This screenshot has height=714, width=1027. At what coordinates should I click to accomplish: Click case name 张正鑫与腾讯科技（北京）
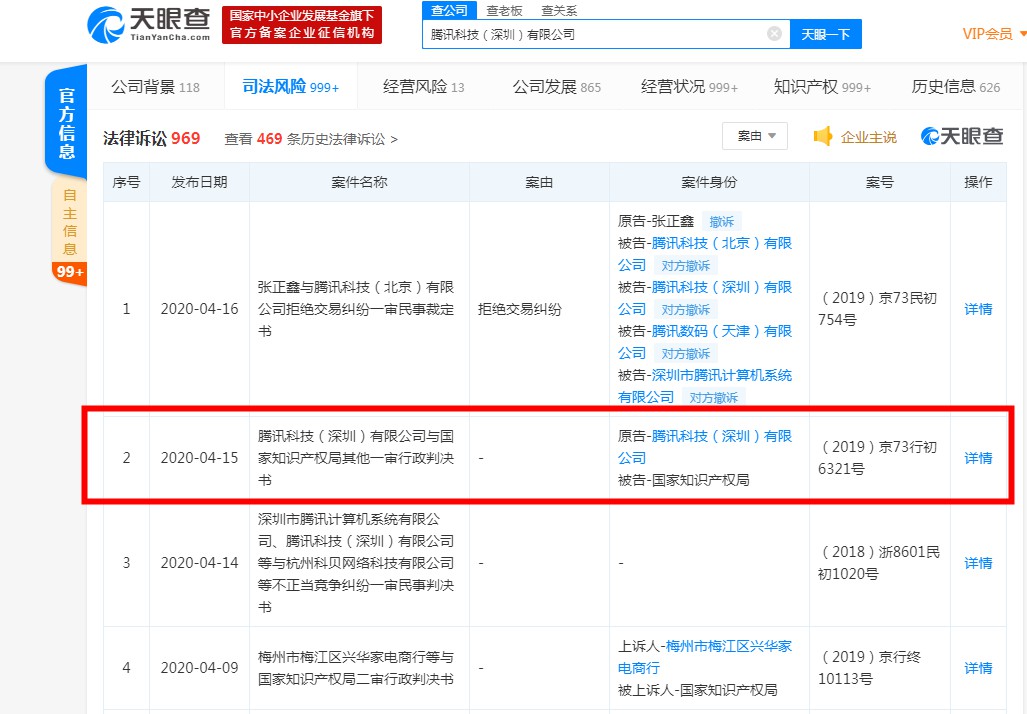point(356,309)
